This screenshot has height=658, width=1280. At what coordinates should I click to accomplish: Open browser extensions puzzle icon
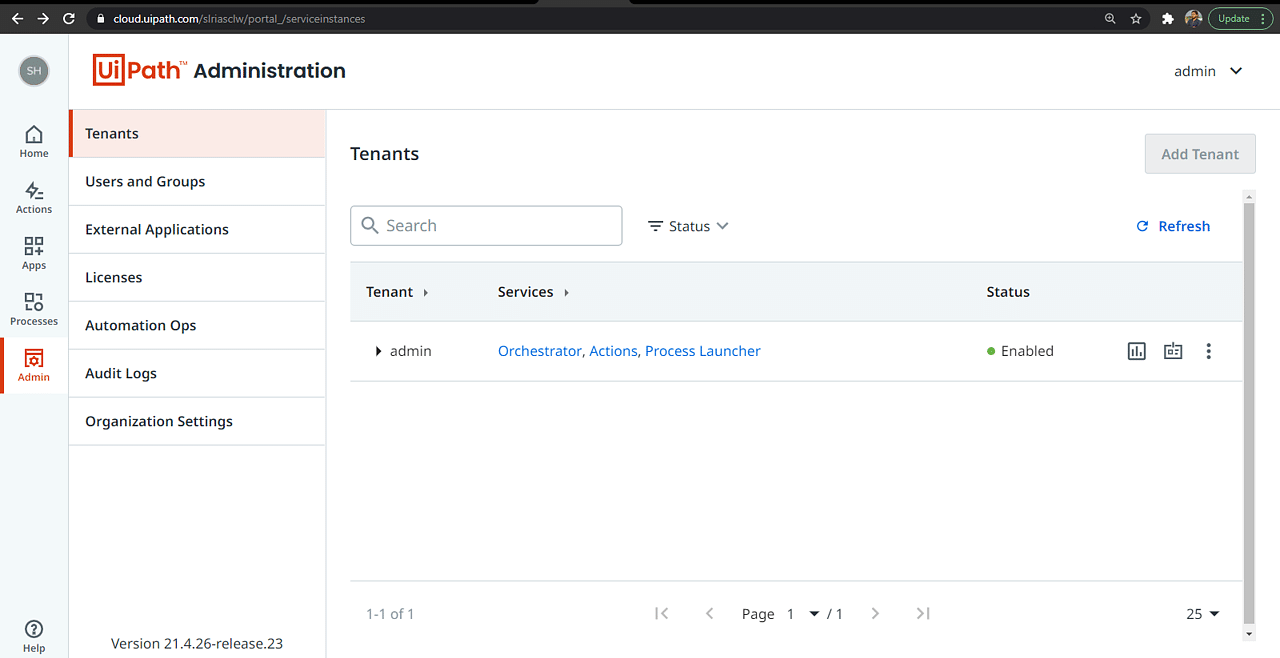click(x=1167, y=18)
